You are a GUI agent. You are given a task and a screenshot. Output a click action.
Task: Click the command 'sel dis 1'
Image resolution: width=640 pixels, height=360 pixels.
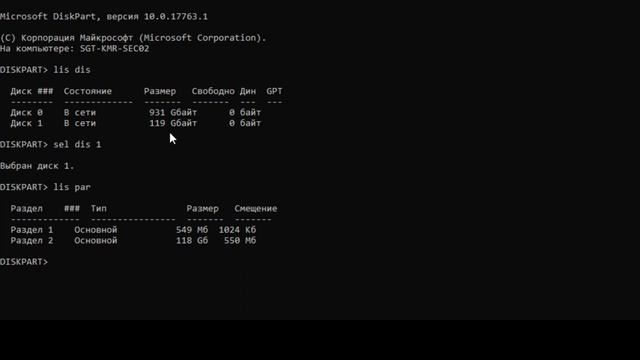[77, 144]
